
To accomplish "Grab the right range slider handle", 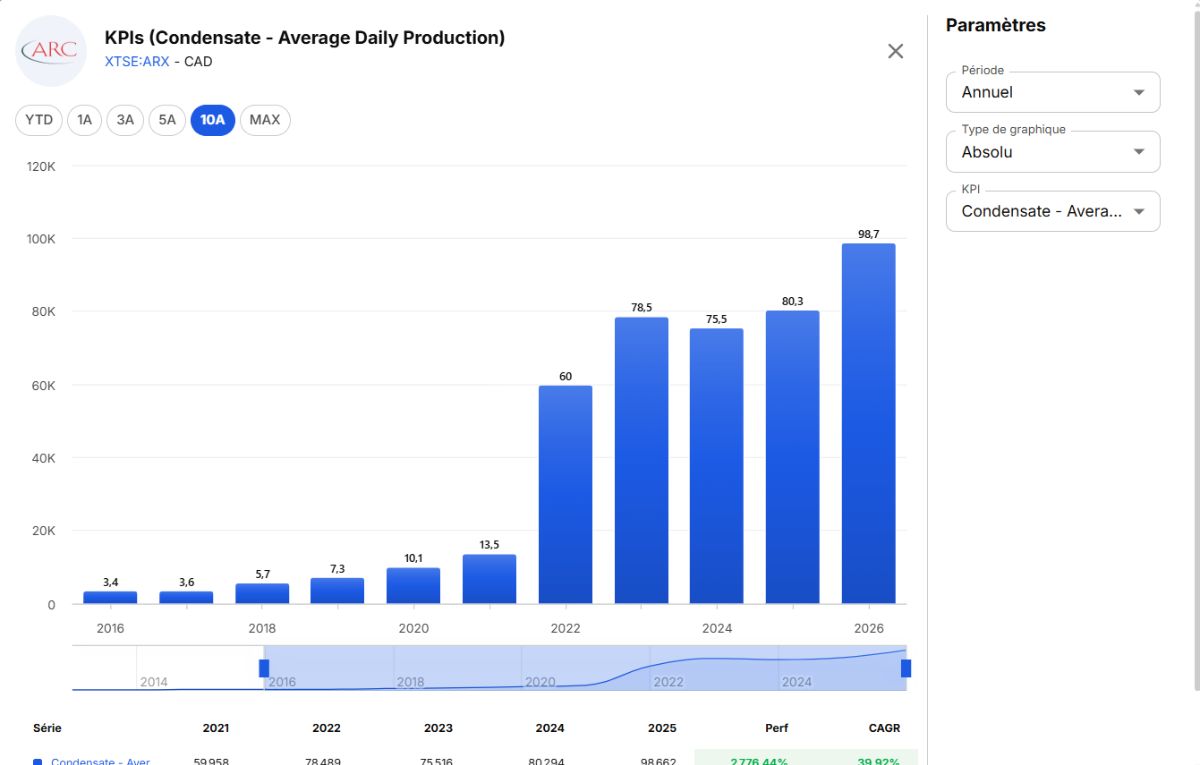I will (x=906, y=668).
